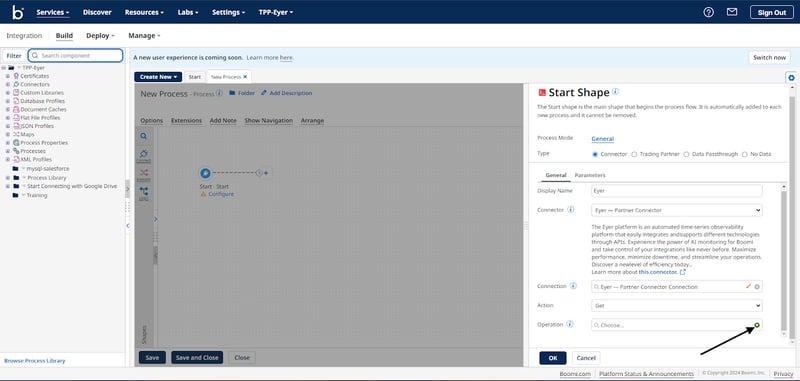Image resolution: width=800 pixels, height=381 pixels.
Task: Click the Switch now button
Action: click(769, 58)
